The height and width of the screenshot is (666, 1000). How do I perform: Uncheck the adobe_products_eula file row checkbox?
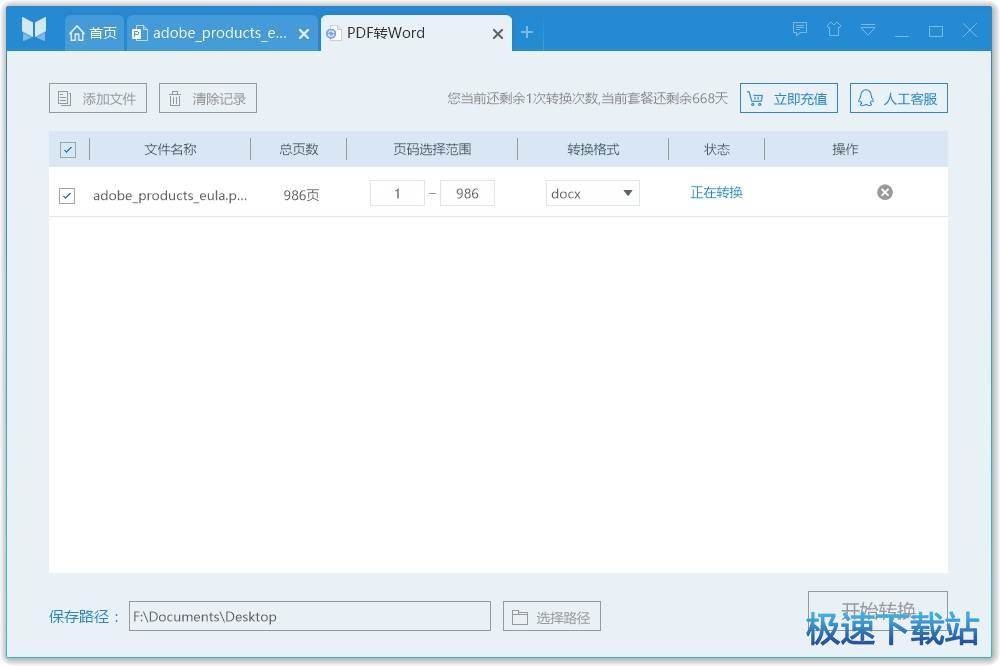click(x=67, y=196)
